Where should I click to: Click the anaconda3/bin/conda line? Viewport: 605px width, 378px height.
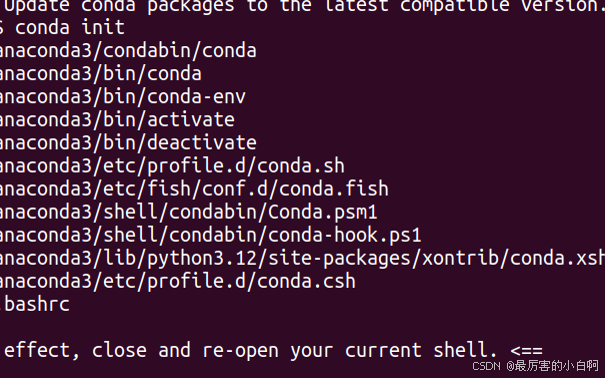coord(101,74)
